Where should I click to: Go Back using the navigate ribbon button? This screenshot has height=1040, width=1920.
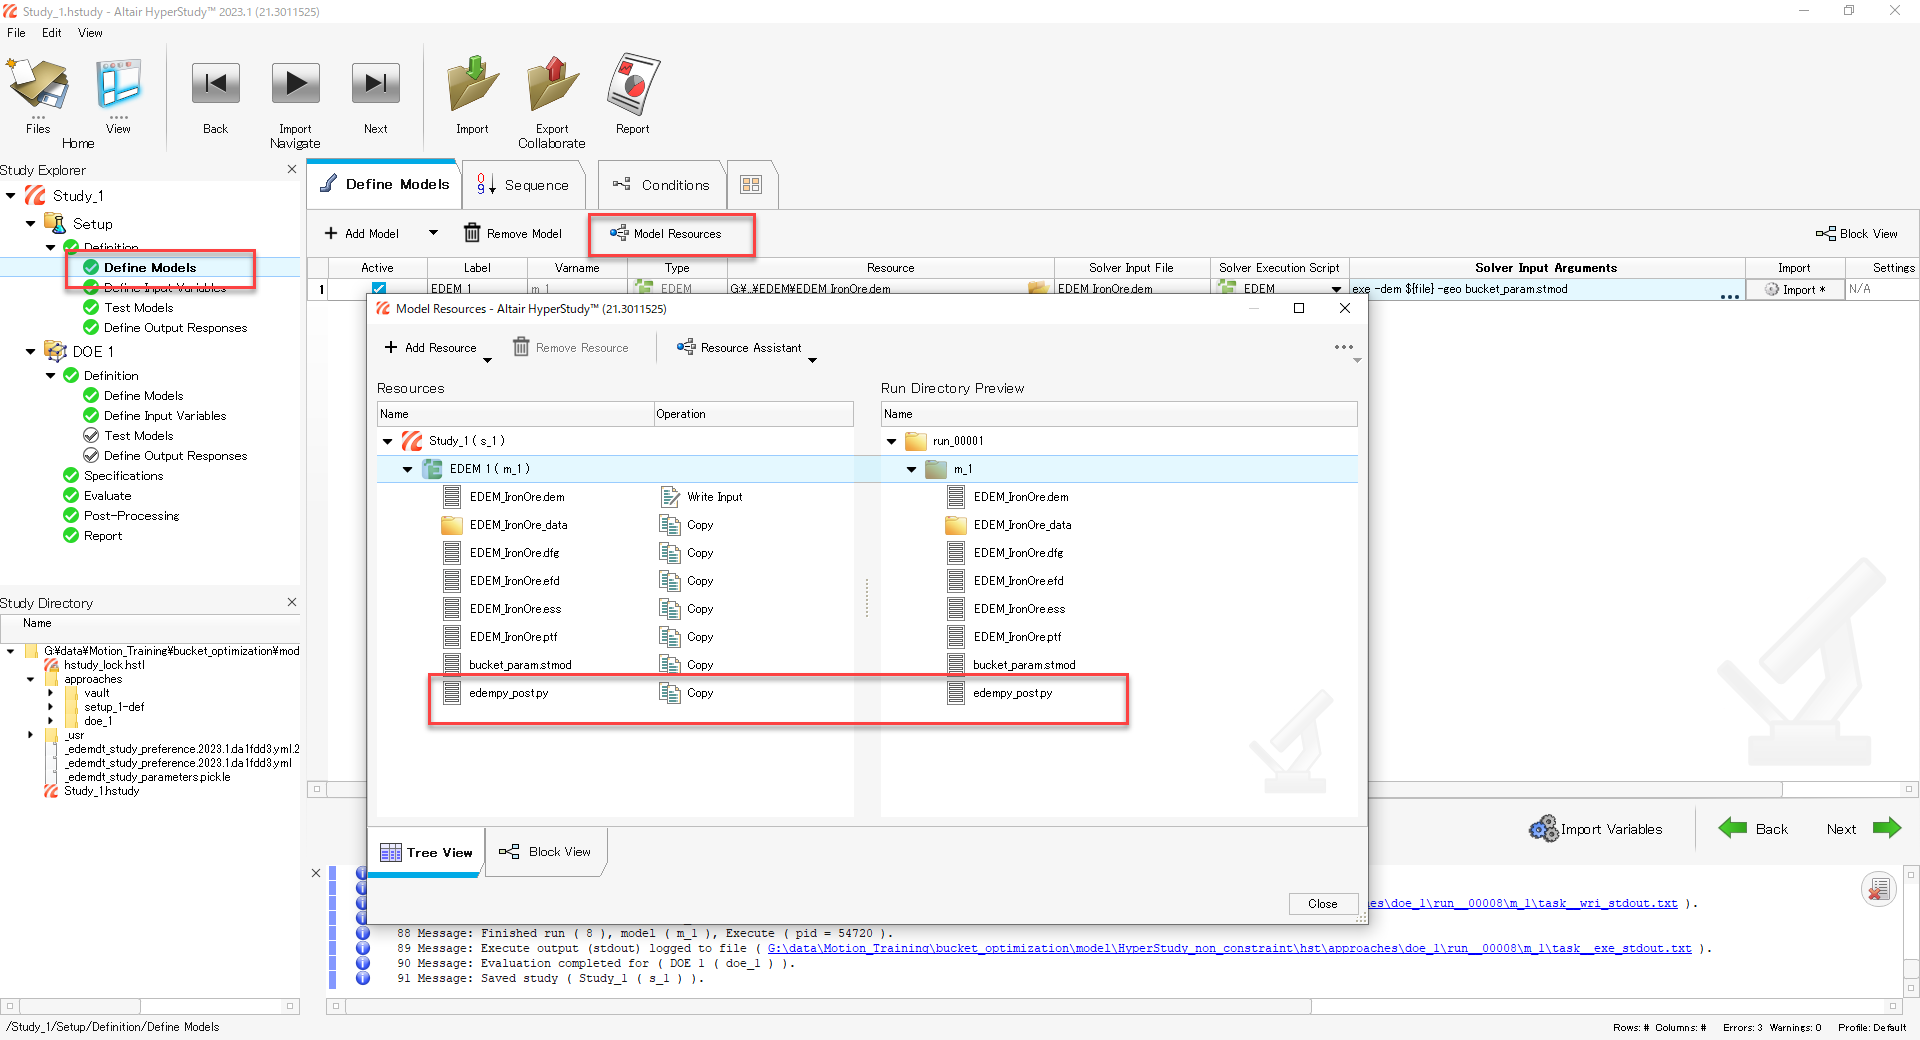pyautogui.click(x=215, y=84)
